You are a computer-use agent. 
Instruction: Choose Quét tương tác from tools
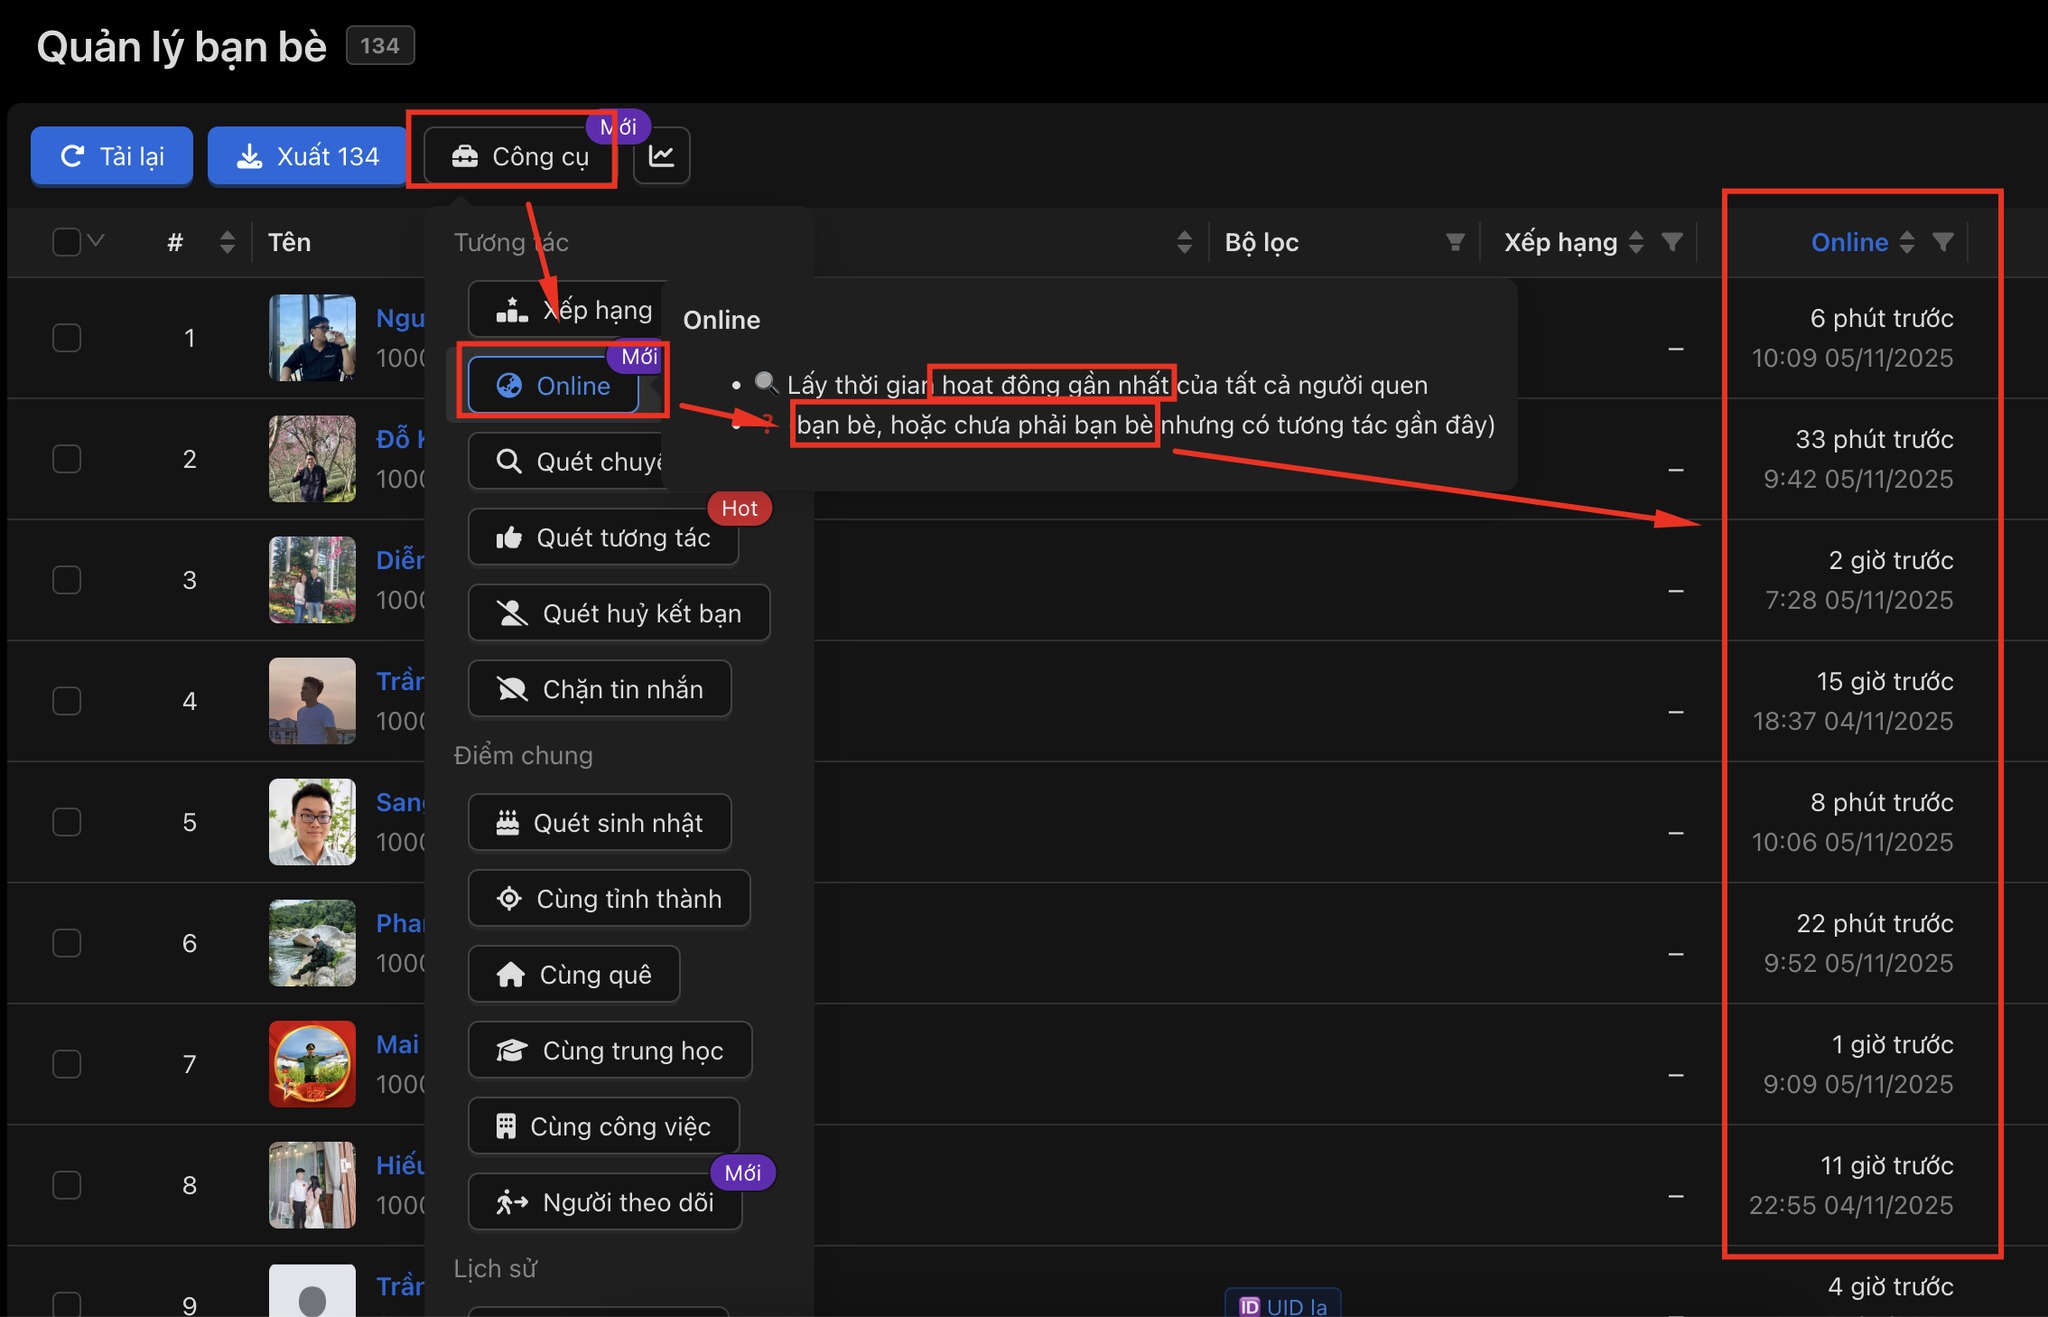(x=603, y=537)
